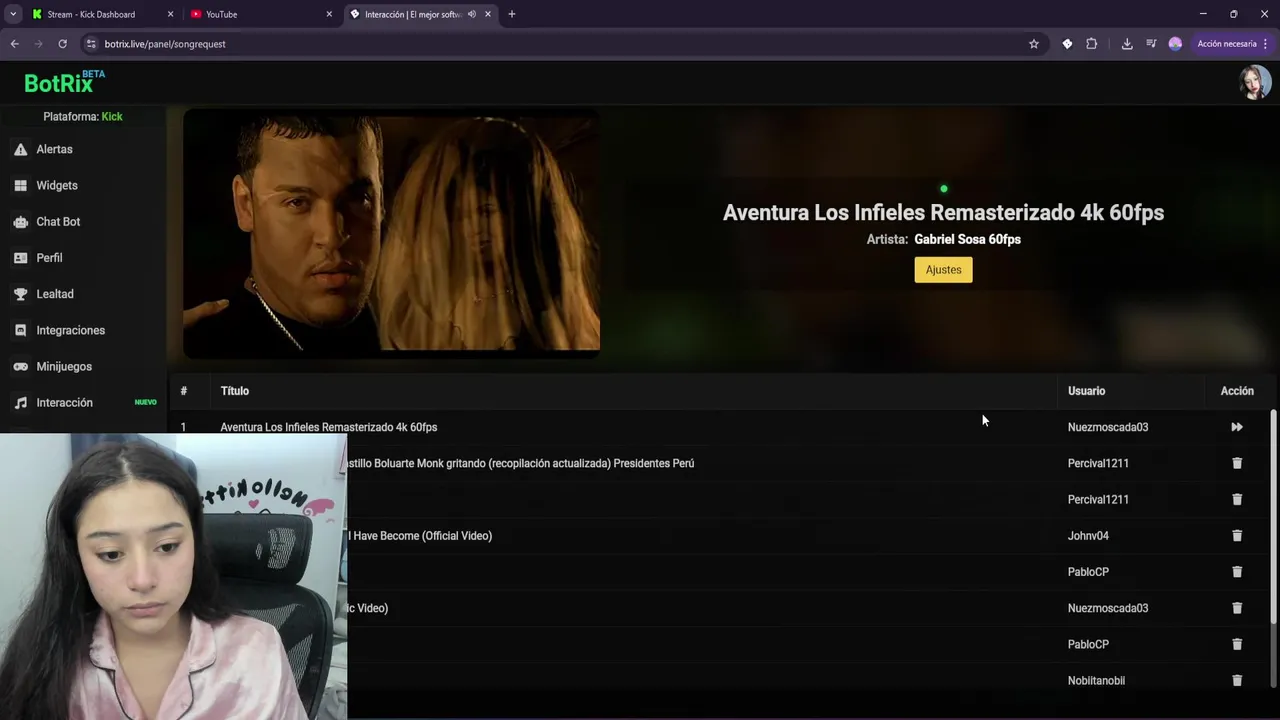
Task: Open media controls in browser toolbar
Action: coord(1151,44)
